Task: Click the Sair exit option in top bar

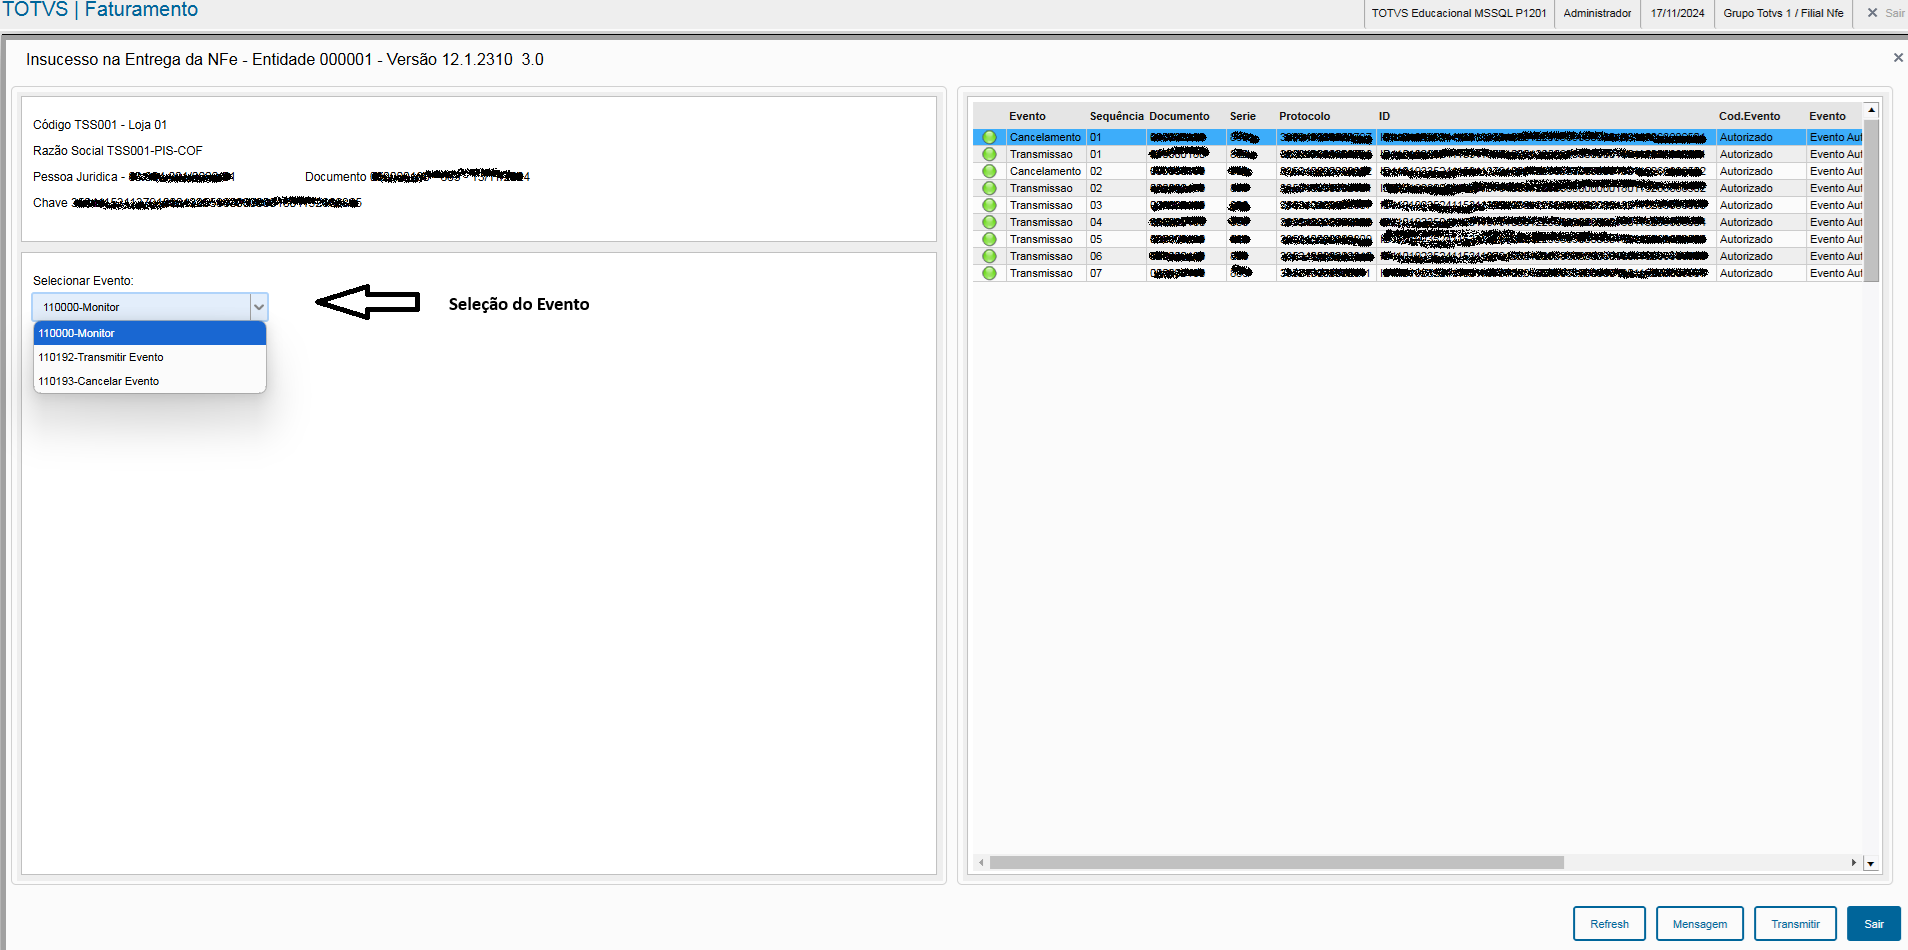Action: tap(1885, 13)
